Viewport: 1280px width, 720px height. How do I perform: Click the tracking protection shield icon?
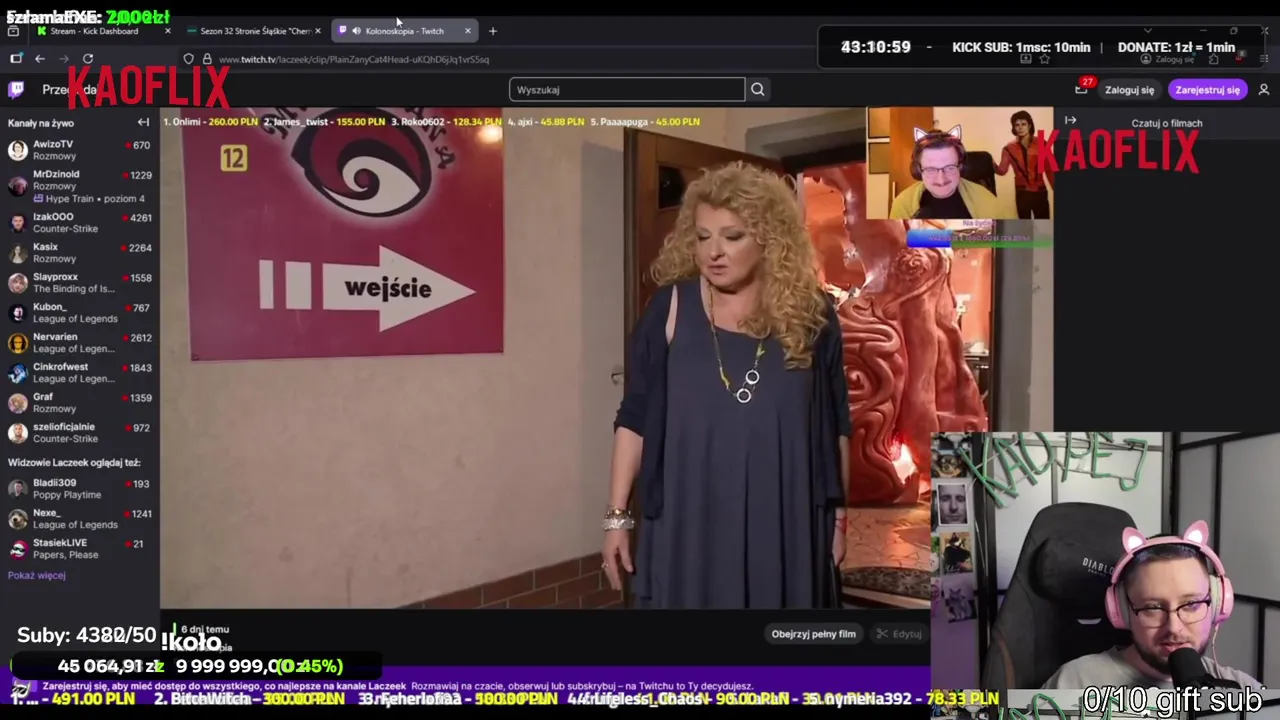point(188,59)
